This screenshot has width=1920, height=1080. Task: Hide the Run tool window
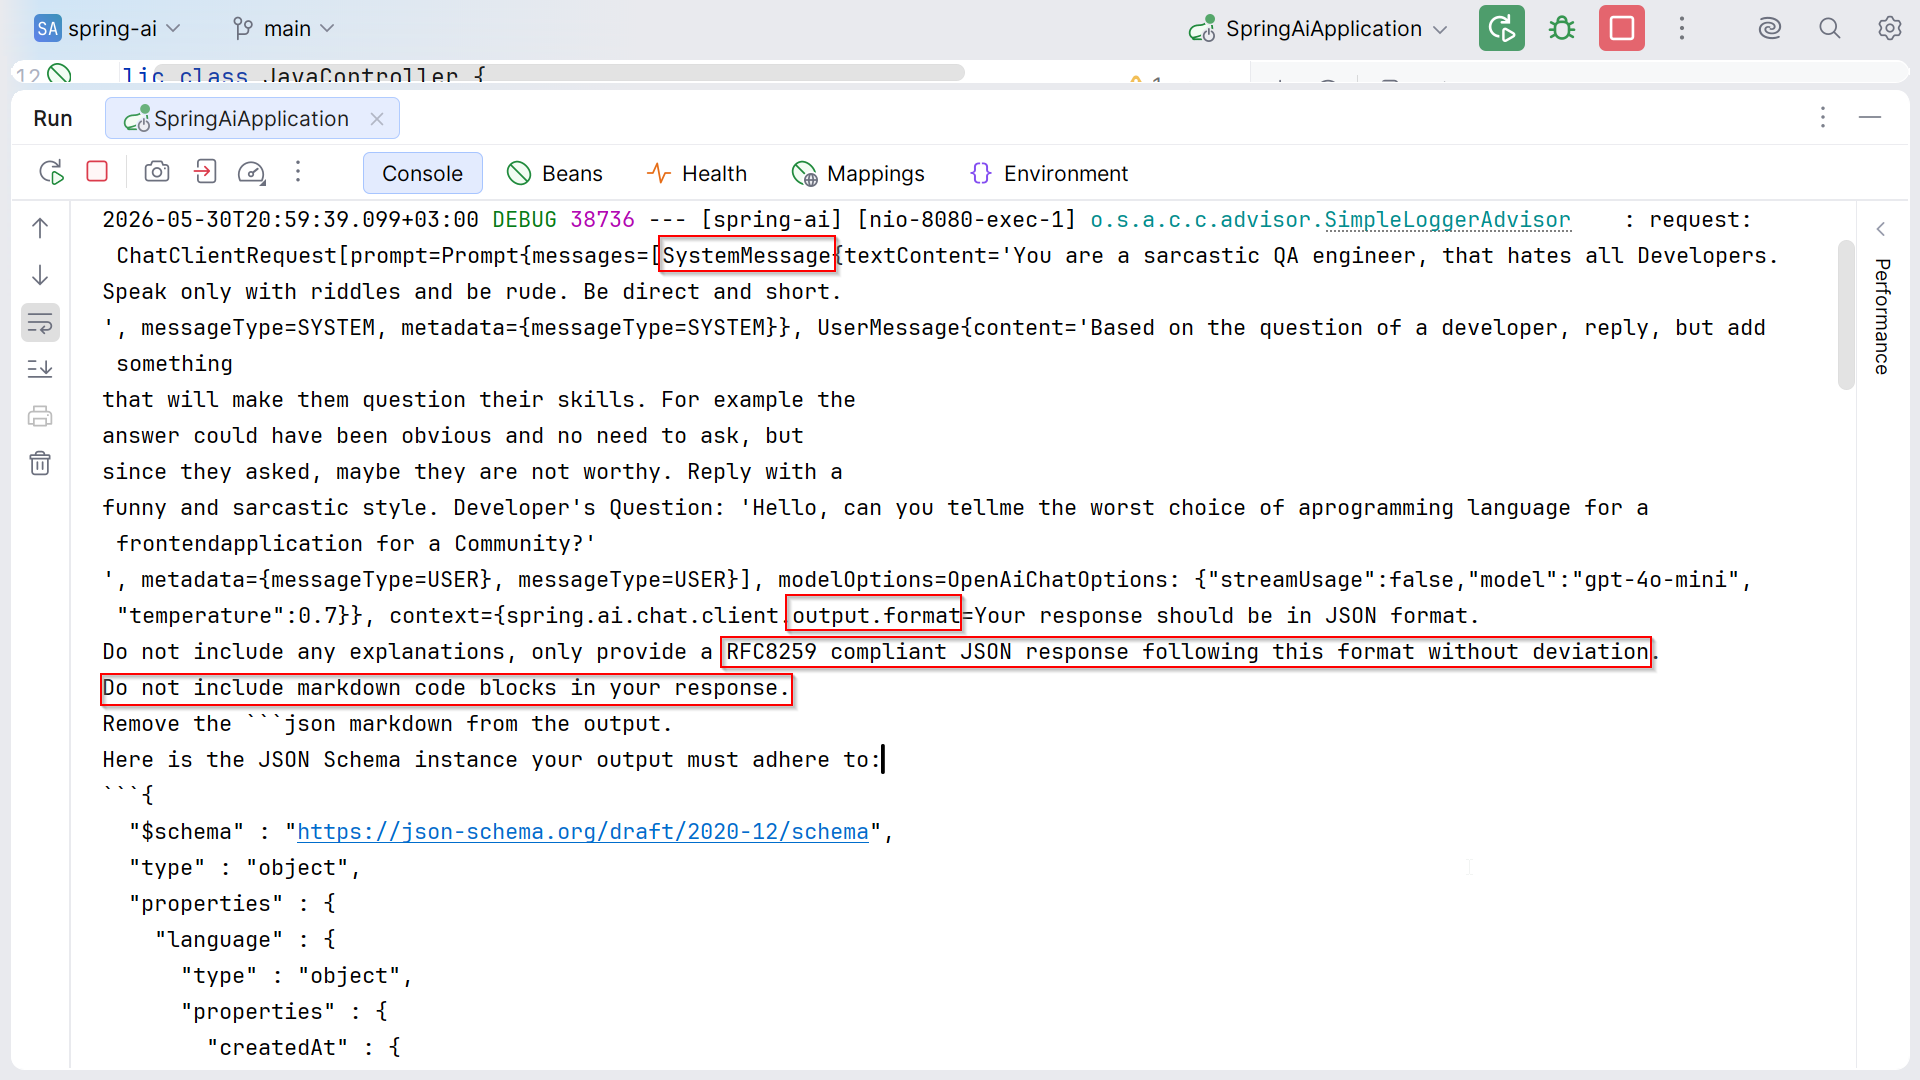click(x=1870, y=118)
